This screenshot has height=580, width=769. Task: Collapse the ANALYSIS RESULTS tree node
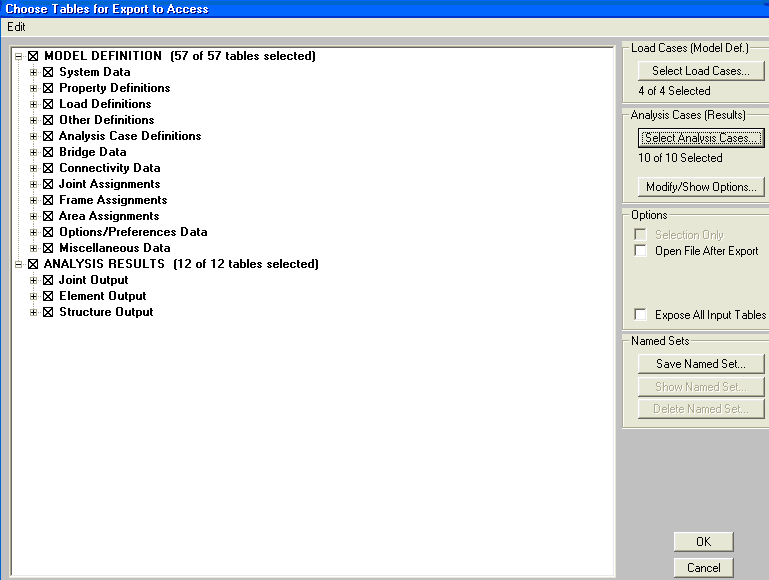[x=19, y=264]
